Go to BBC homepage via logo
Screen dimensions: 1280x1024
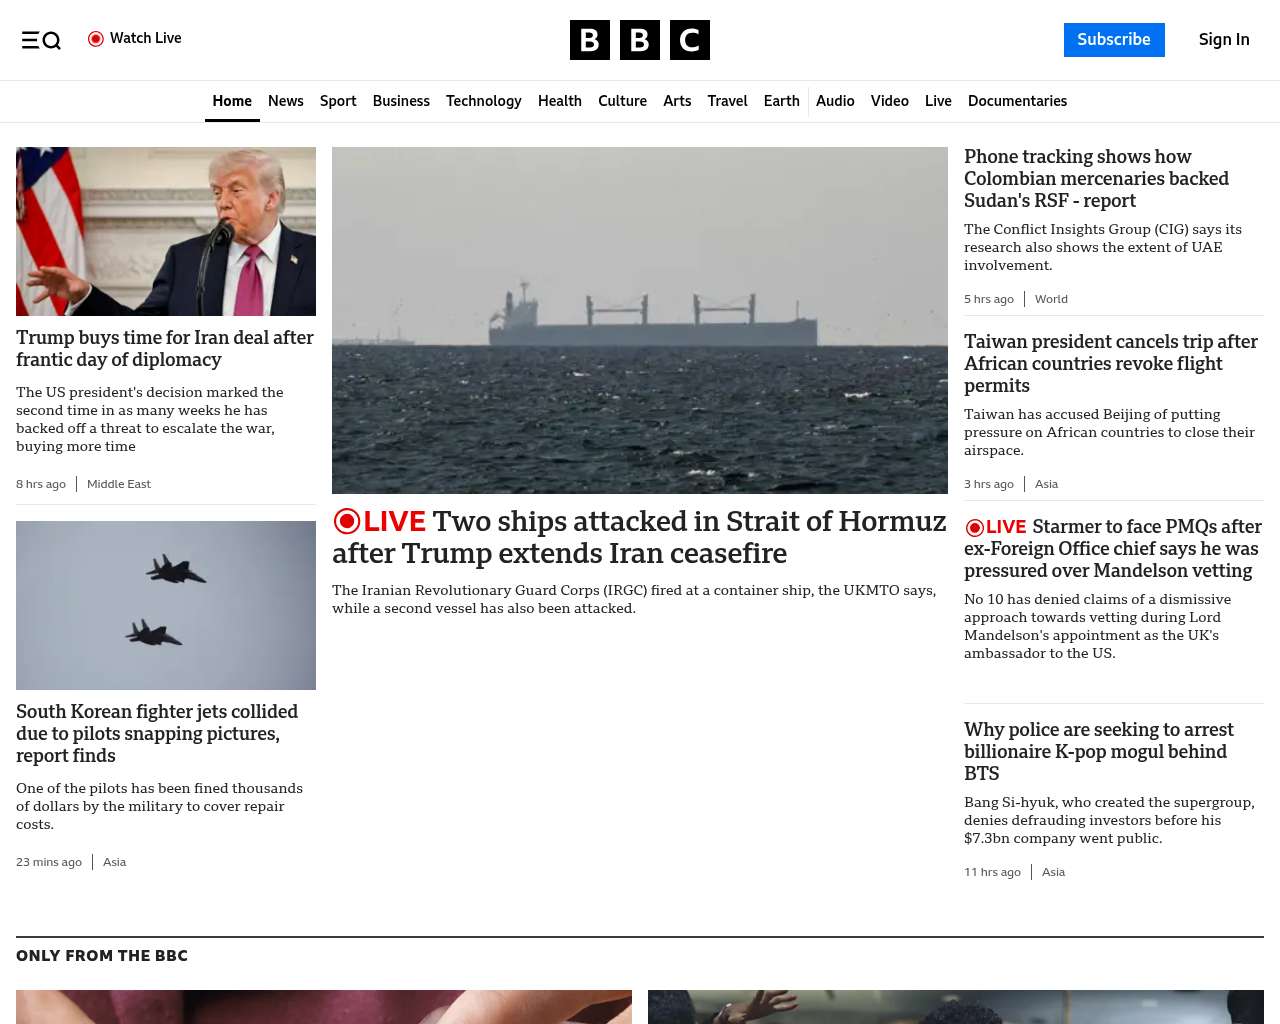[x=639, y=40]
